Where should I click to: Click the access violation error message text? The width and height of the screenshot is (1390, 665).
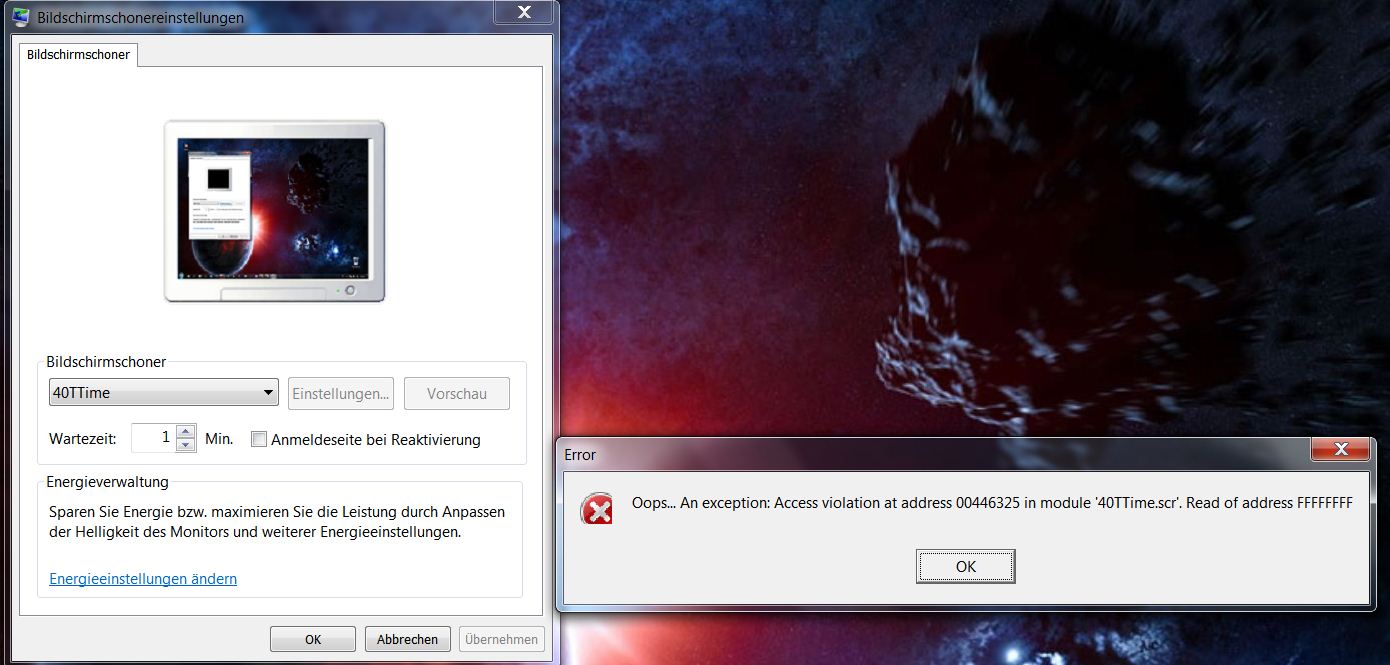coord(991,503)
